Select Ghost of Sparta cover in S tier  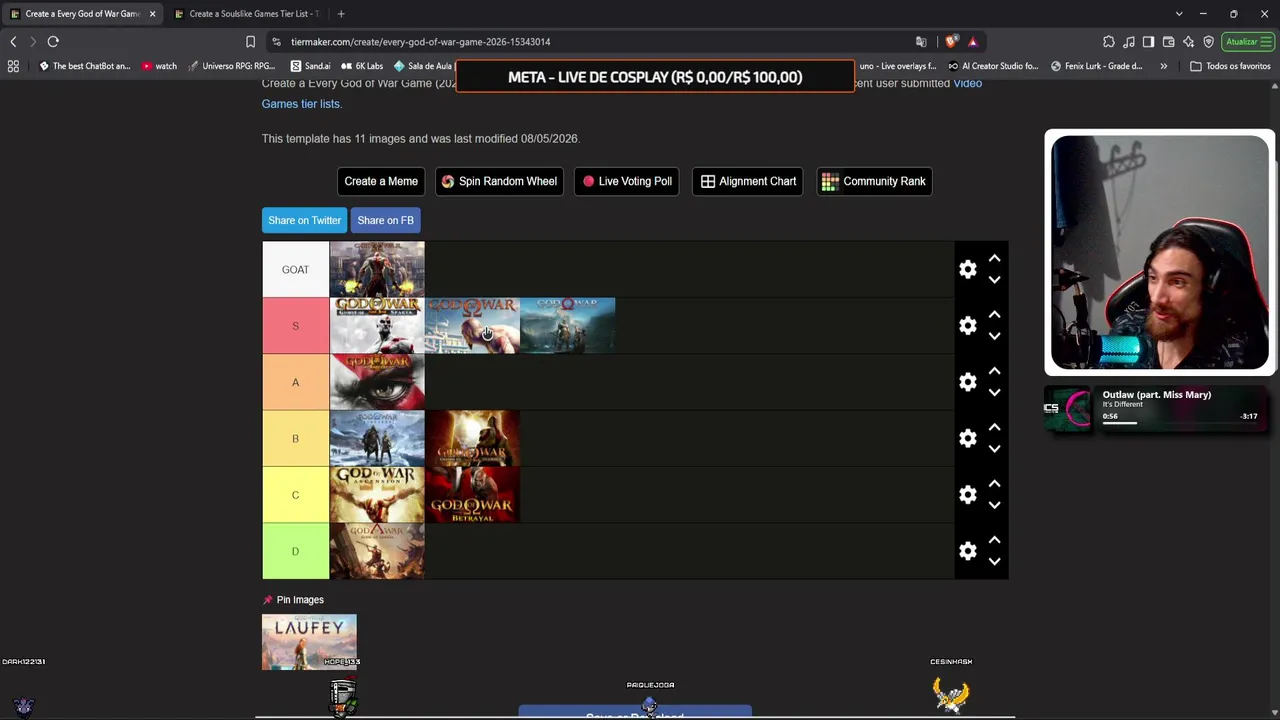pyautogui.click(x=377, y=326)
